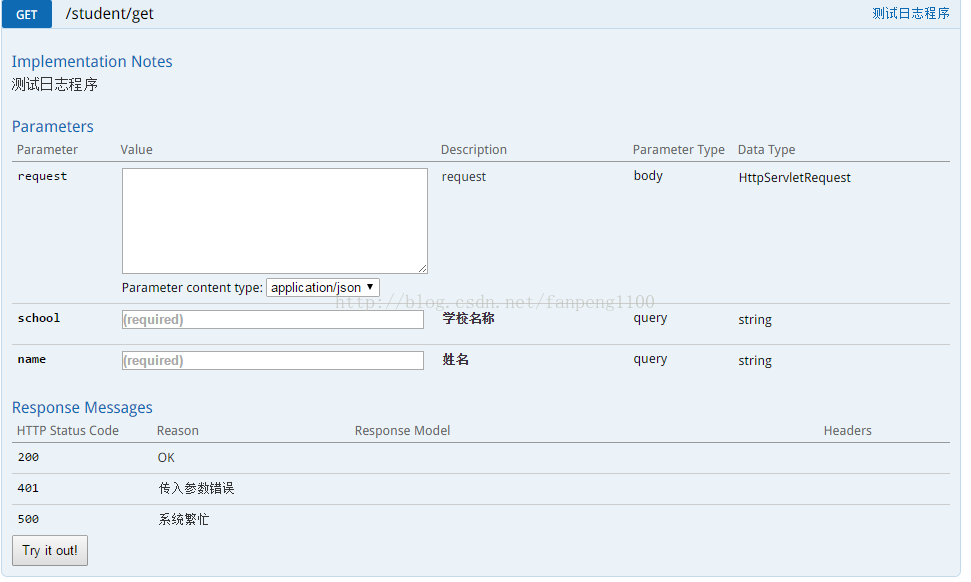
Task: Click the Description column header
Action: pyautogui.click(x=474, y=149)
